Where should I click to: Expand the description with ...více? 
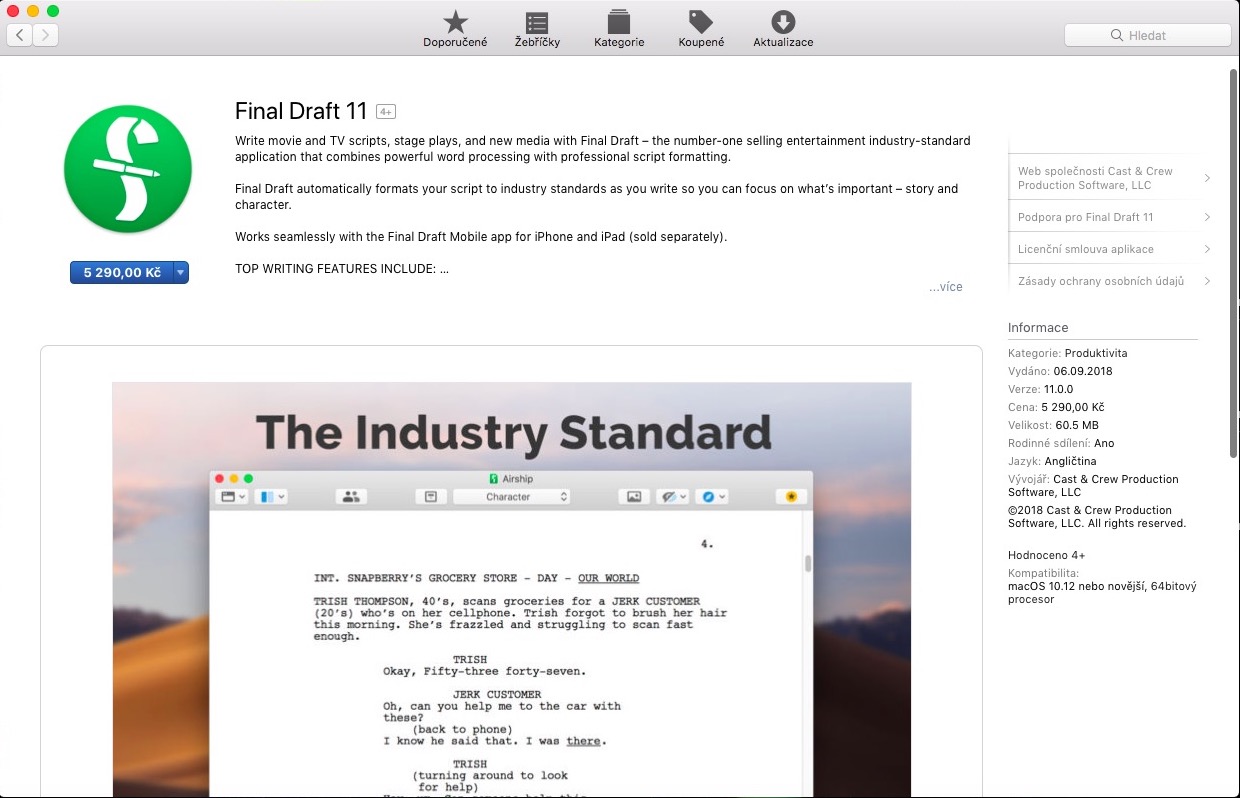(x=946, y=287)
